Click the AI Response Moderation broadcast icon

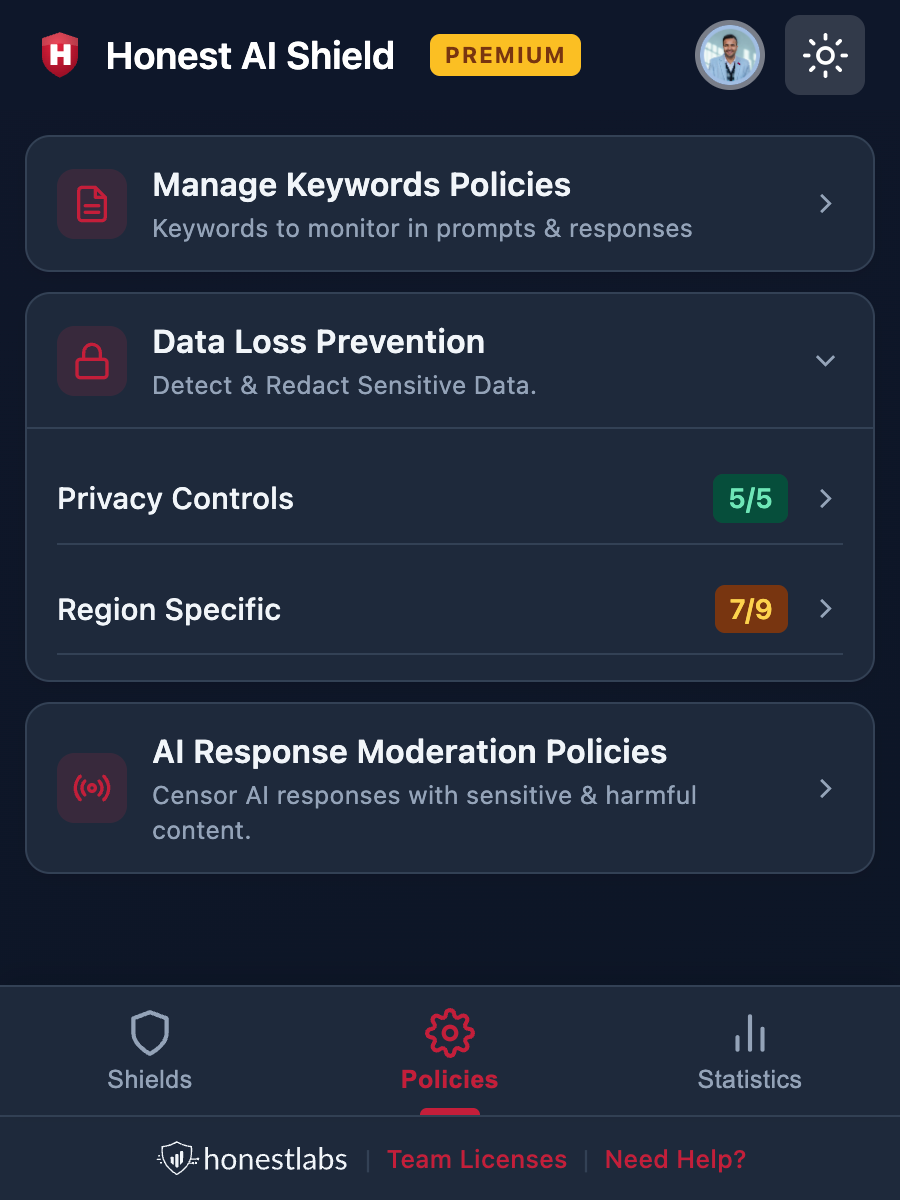point(92,788)
